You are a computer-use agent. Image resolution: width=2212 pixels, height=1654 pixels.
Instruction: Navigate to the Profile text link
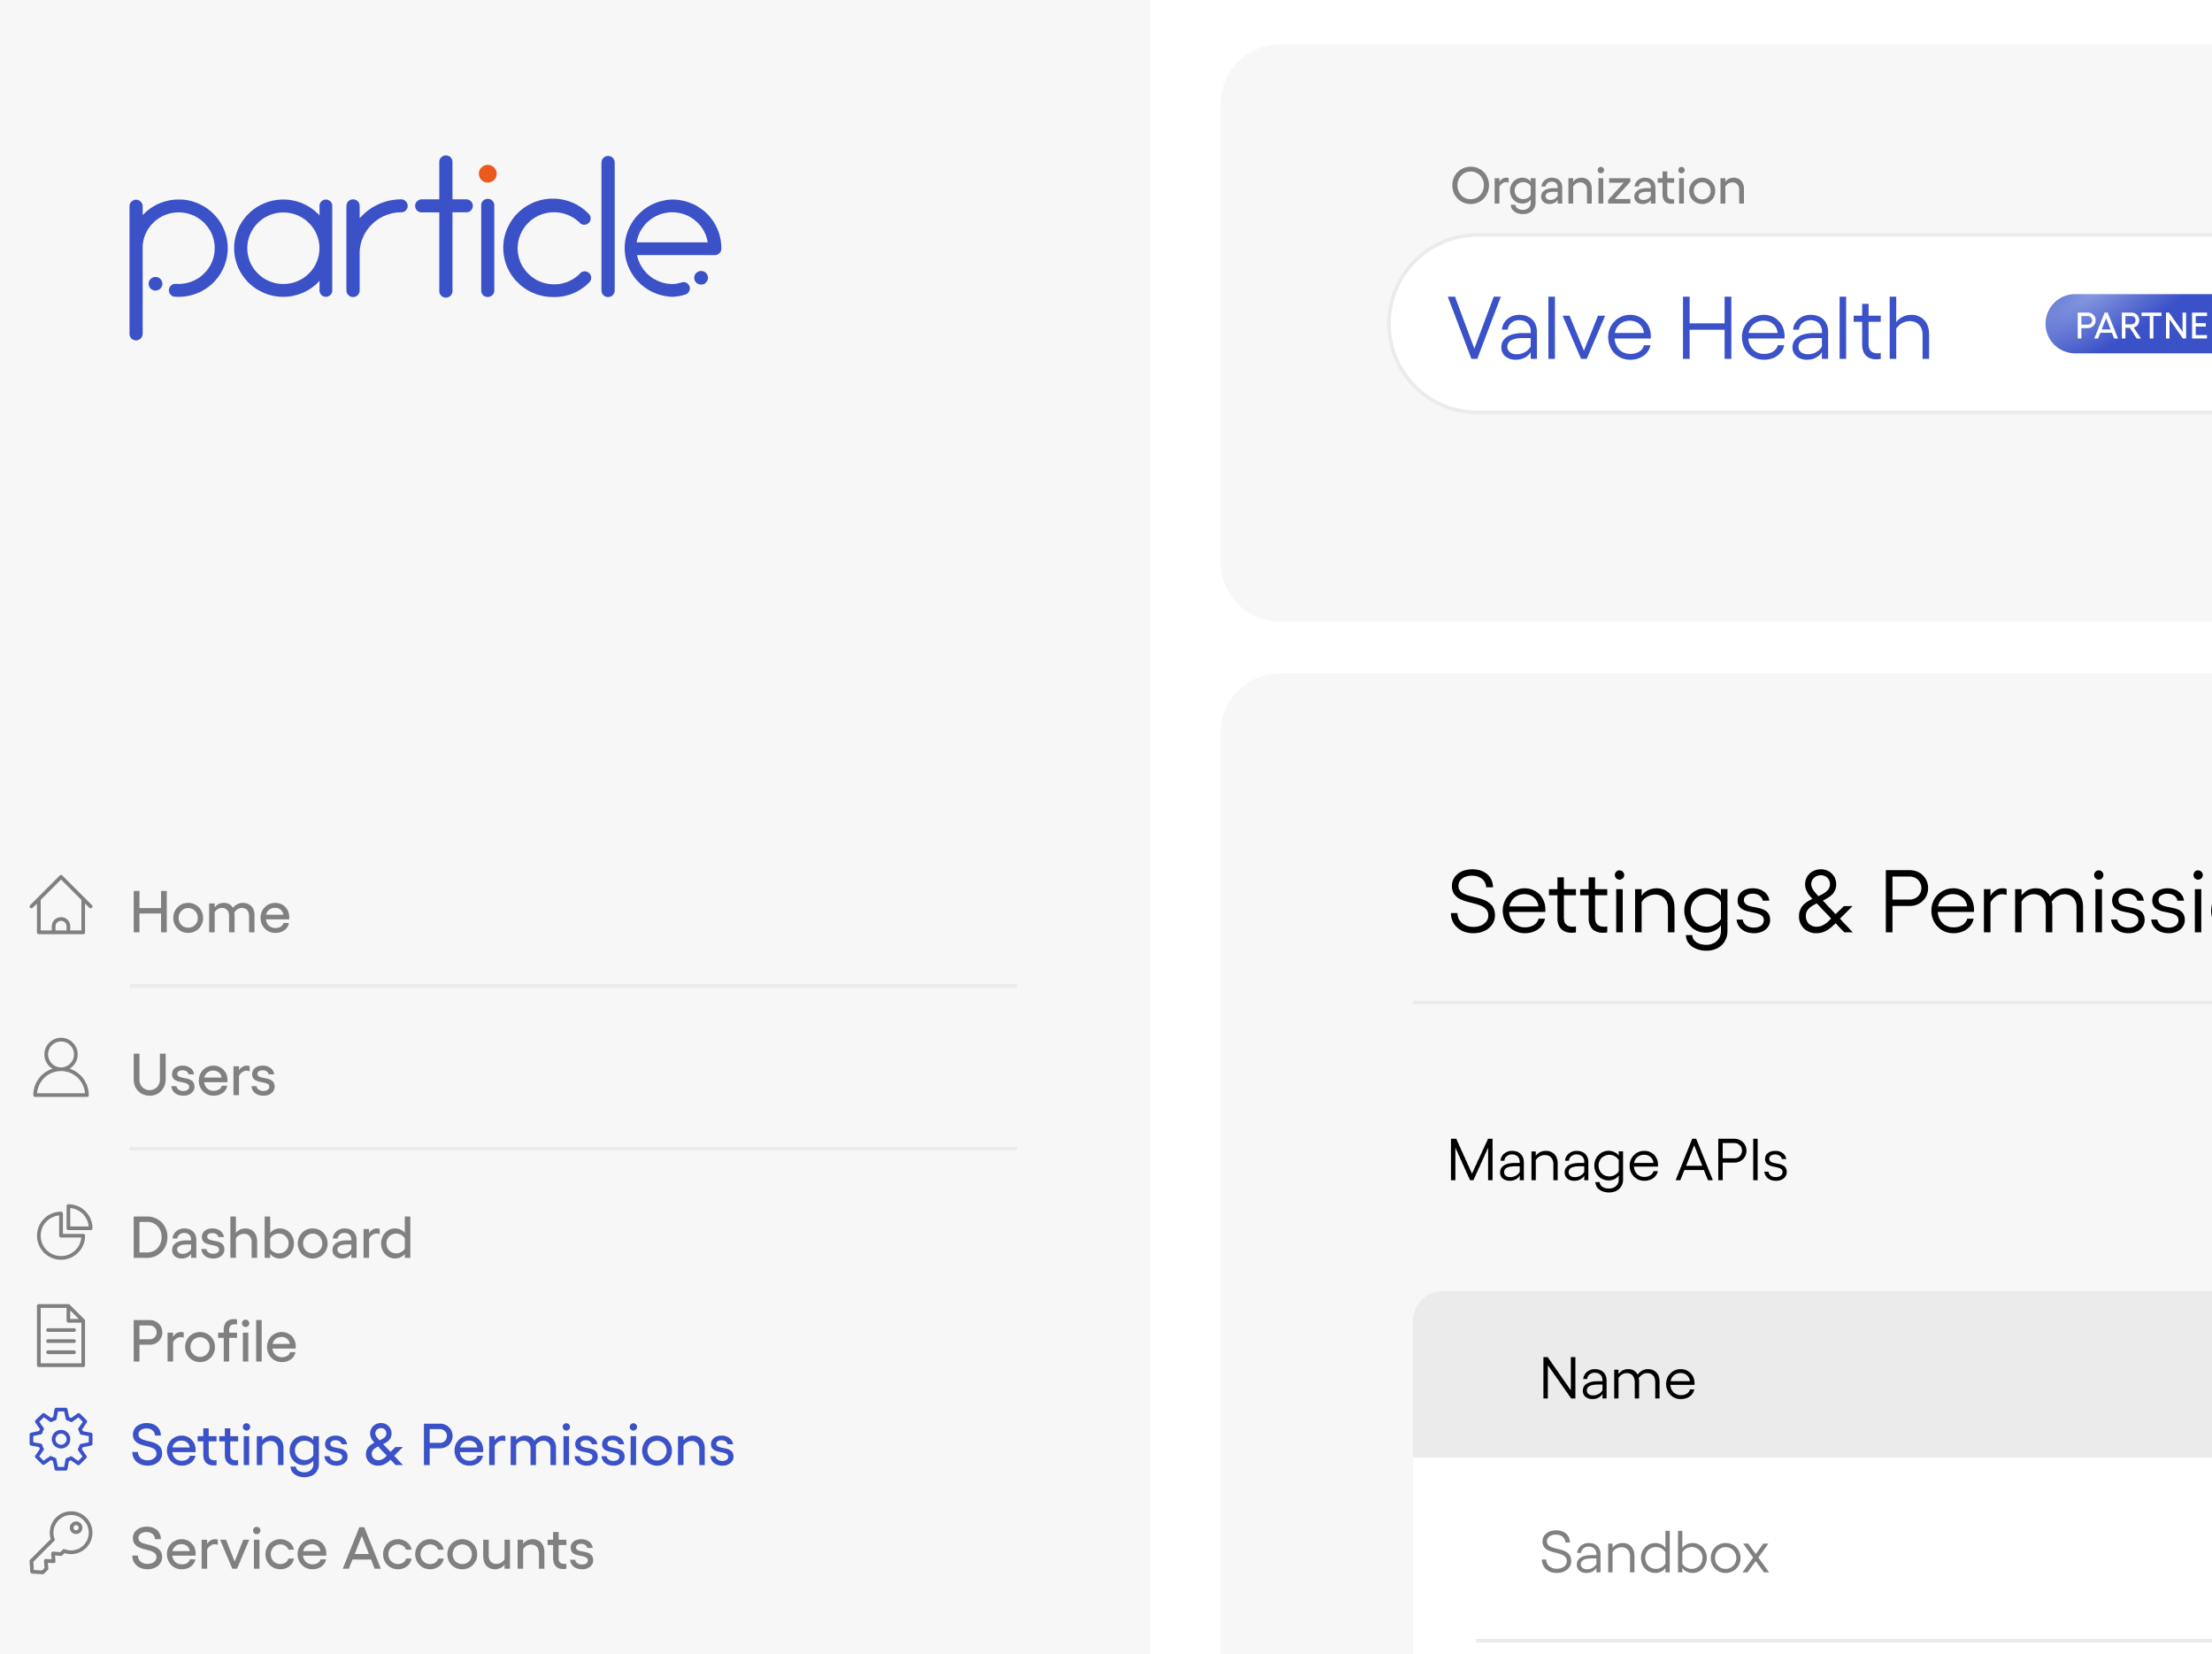214,1342
